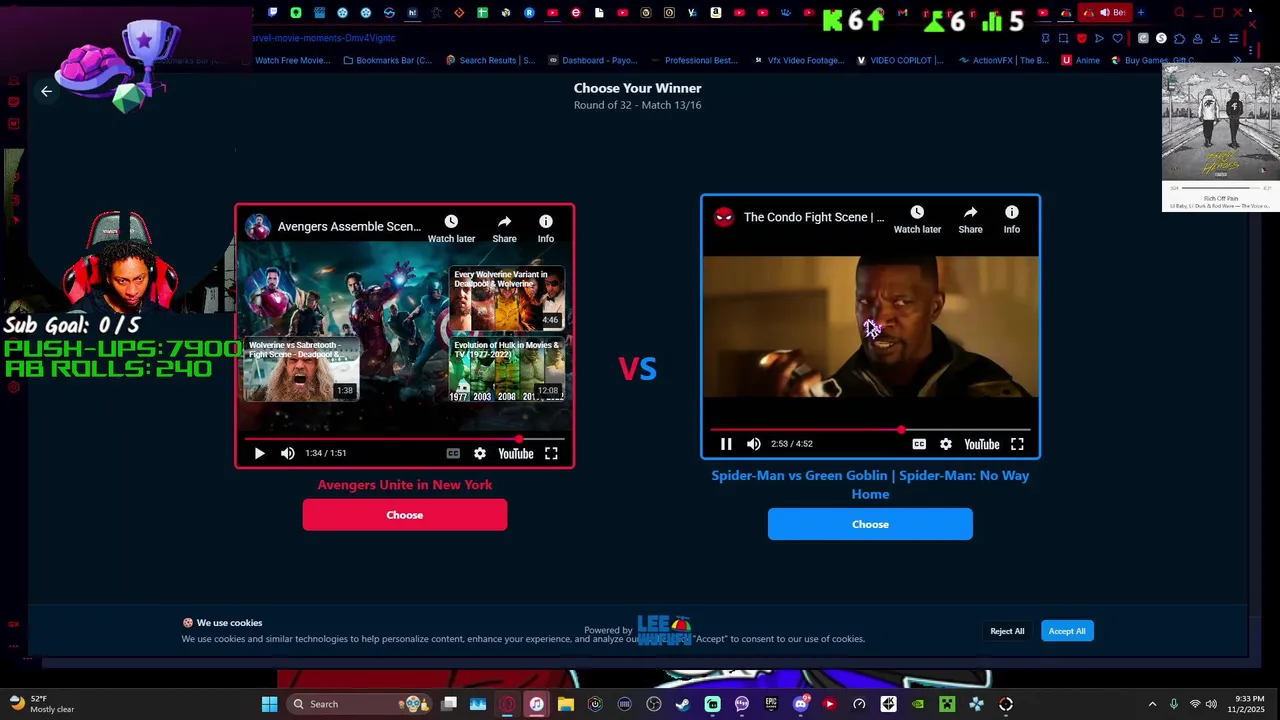Open YouTube logo on Condo Fight player
Image resolution: width=1280 pixels, height=720 pixels.
982,444
